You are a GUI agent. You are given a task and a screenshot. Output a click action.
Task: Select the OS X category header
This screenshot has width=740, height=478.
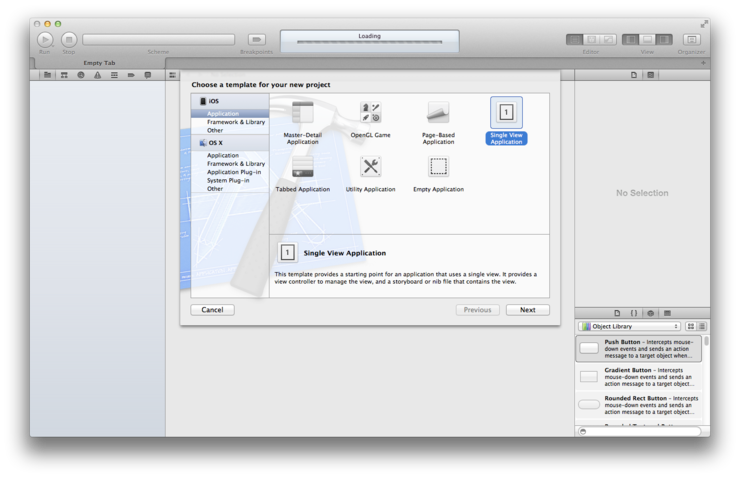pyautogui.click(x=230, y=143)
